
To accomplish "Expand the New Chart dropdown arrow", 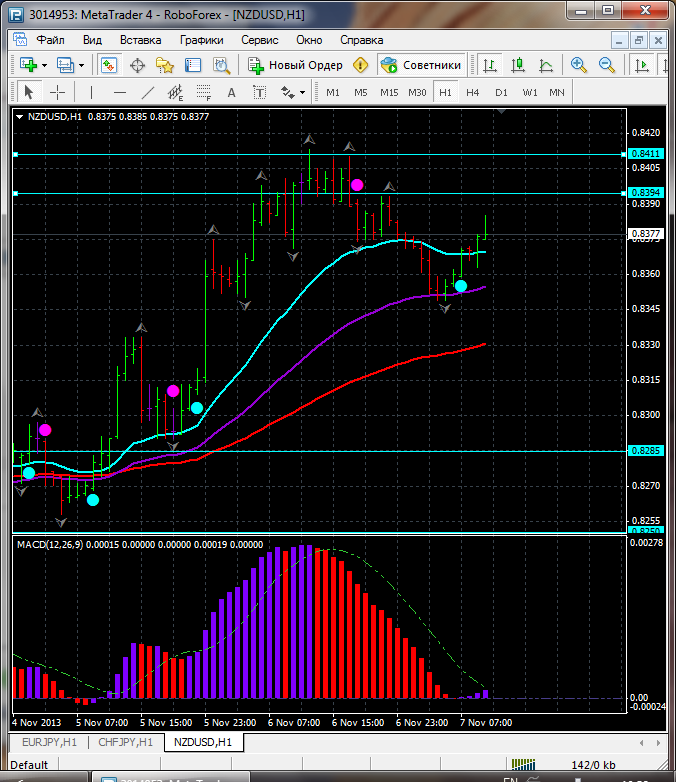I will click(46, 65).
